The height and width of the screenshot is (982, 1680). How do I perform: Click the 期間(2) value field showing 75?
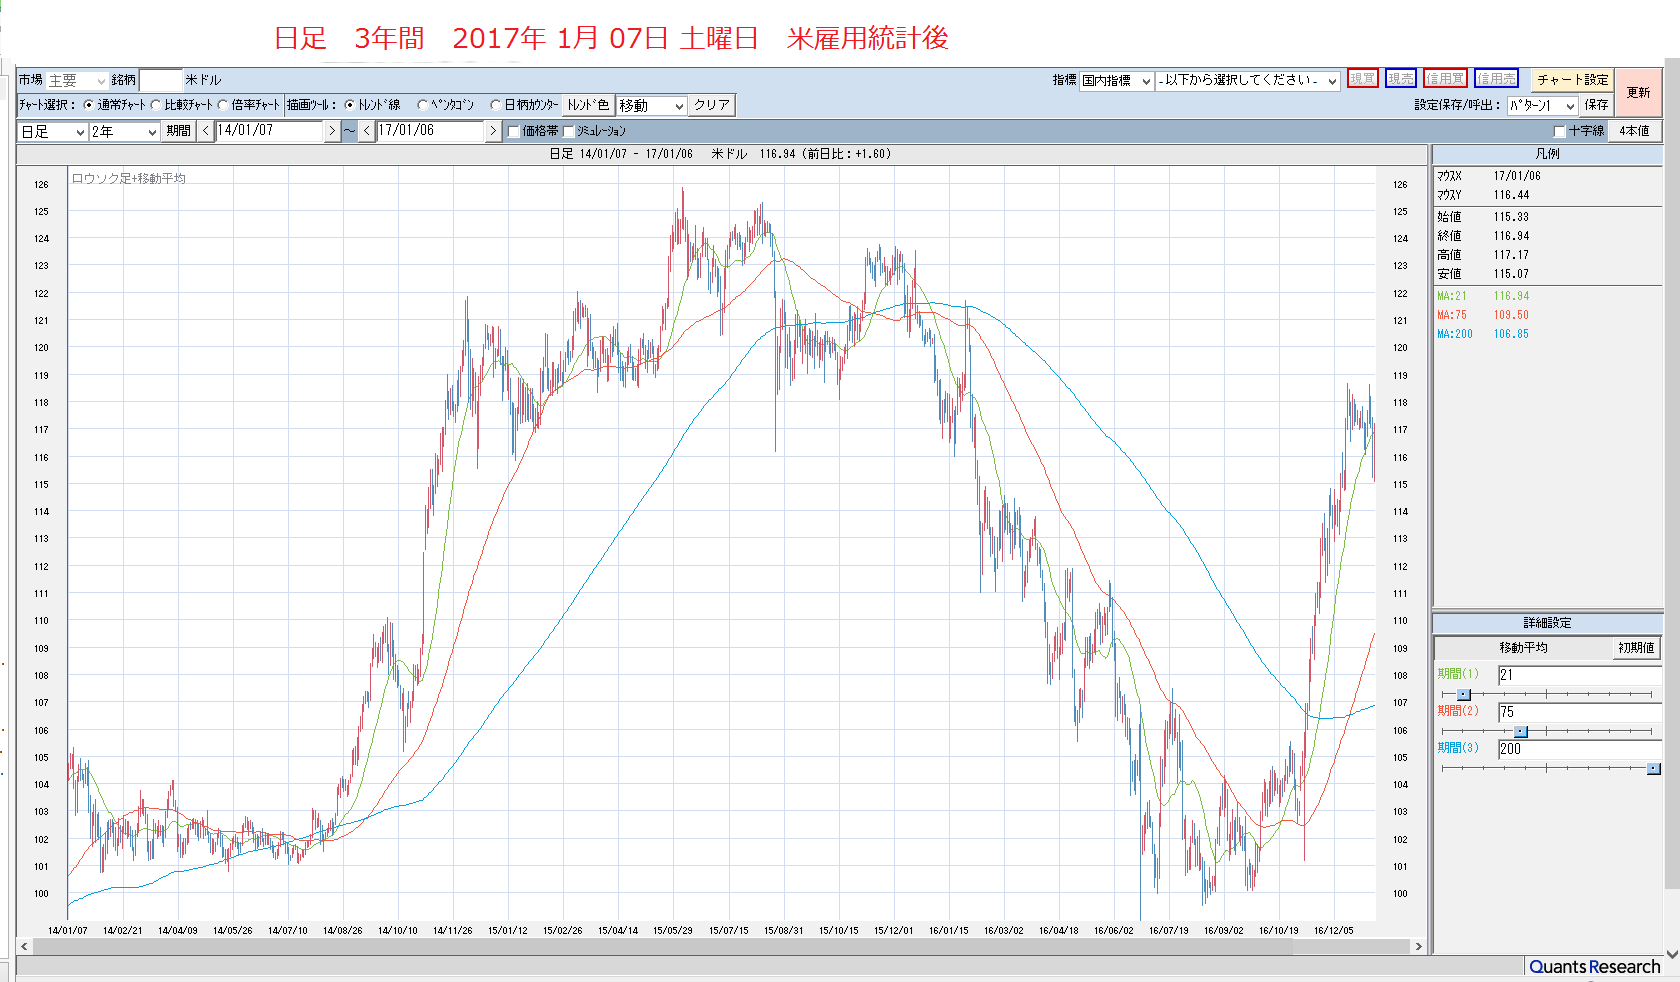tap(1579, 712)
